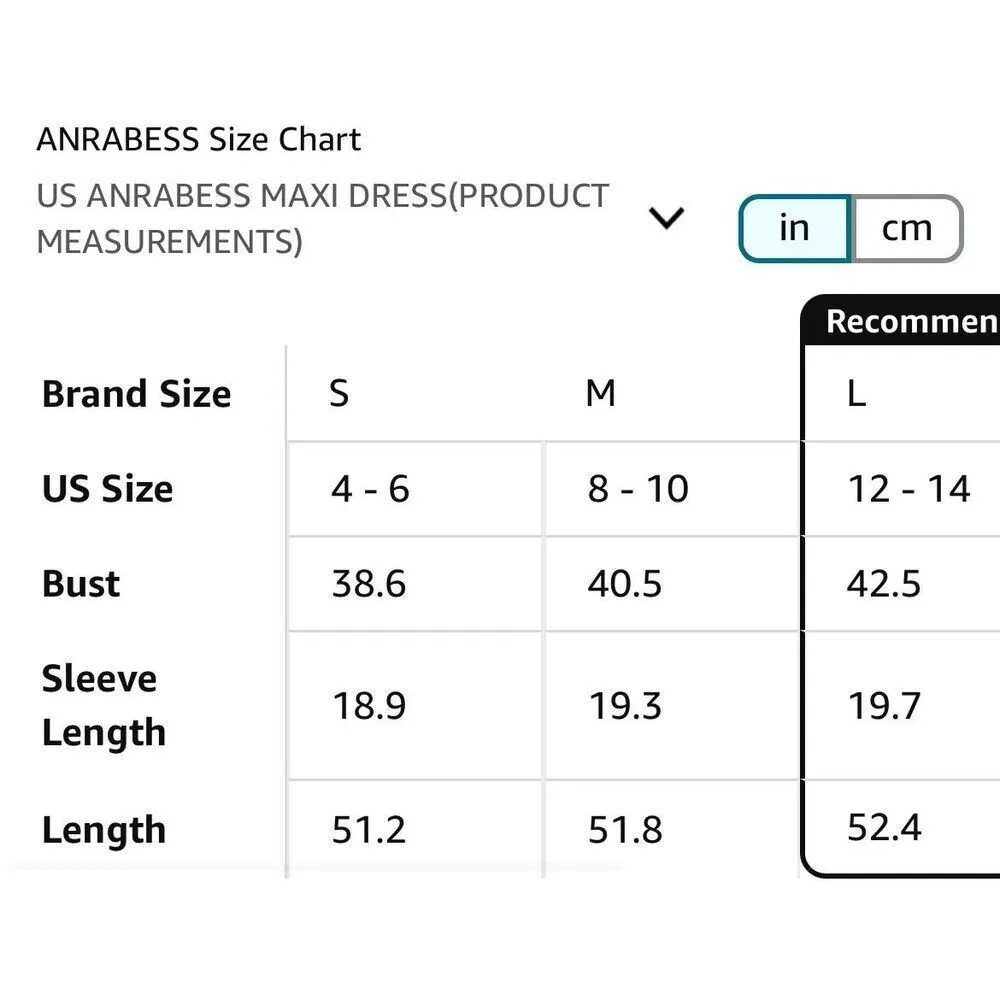The image size is (1000, 1000).
Task: Click the 51.2 length value
Action: pos(369,830)
